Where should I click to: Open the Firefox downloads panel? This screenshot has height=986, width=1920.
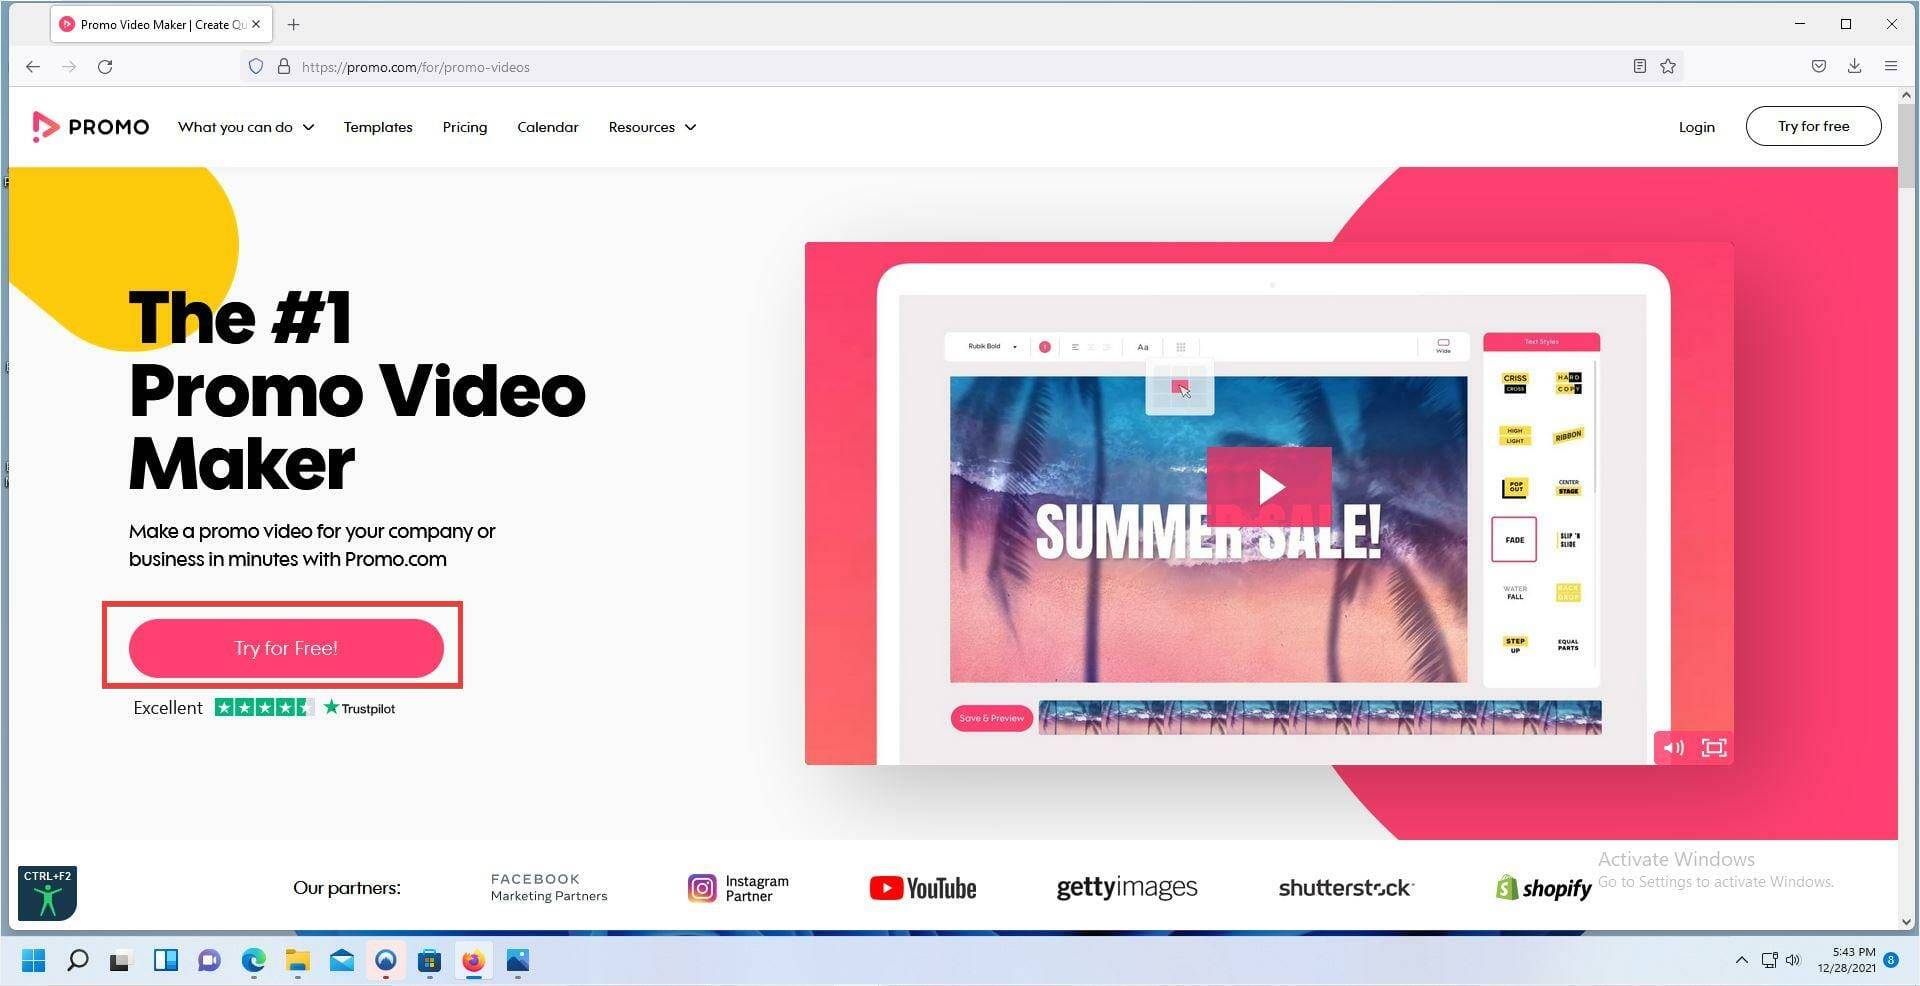click(1855, 67)
